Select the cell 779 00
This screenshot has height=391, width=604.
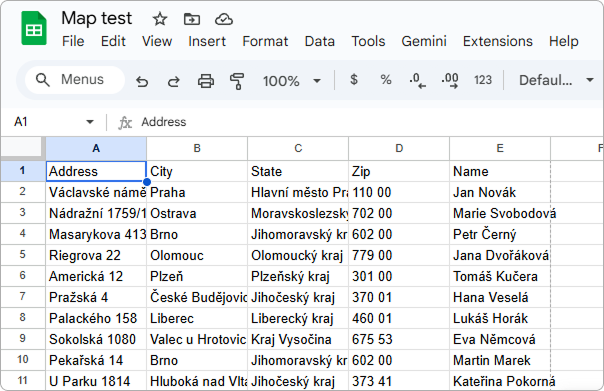point(399,255)
